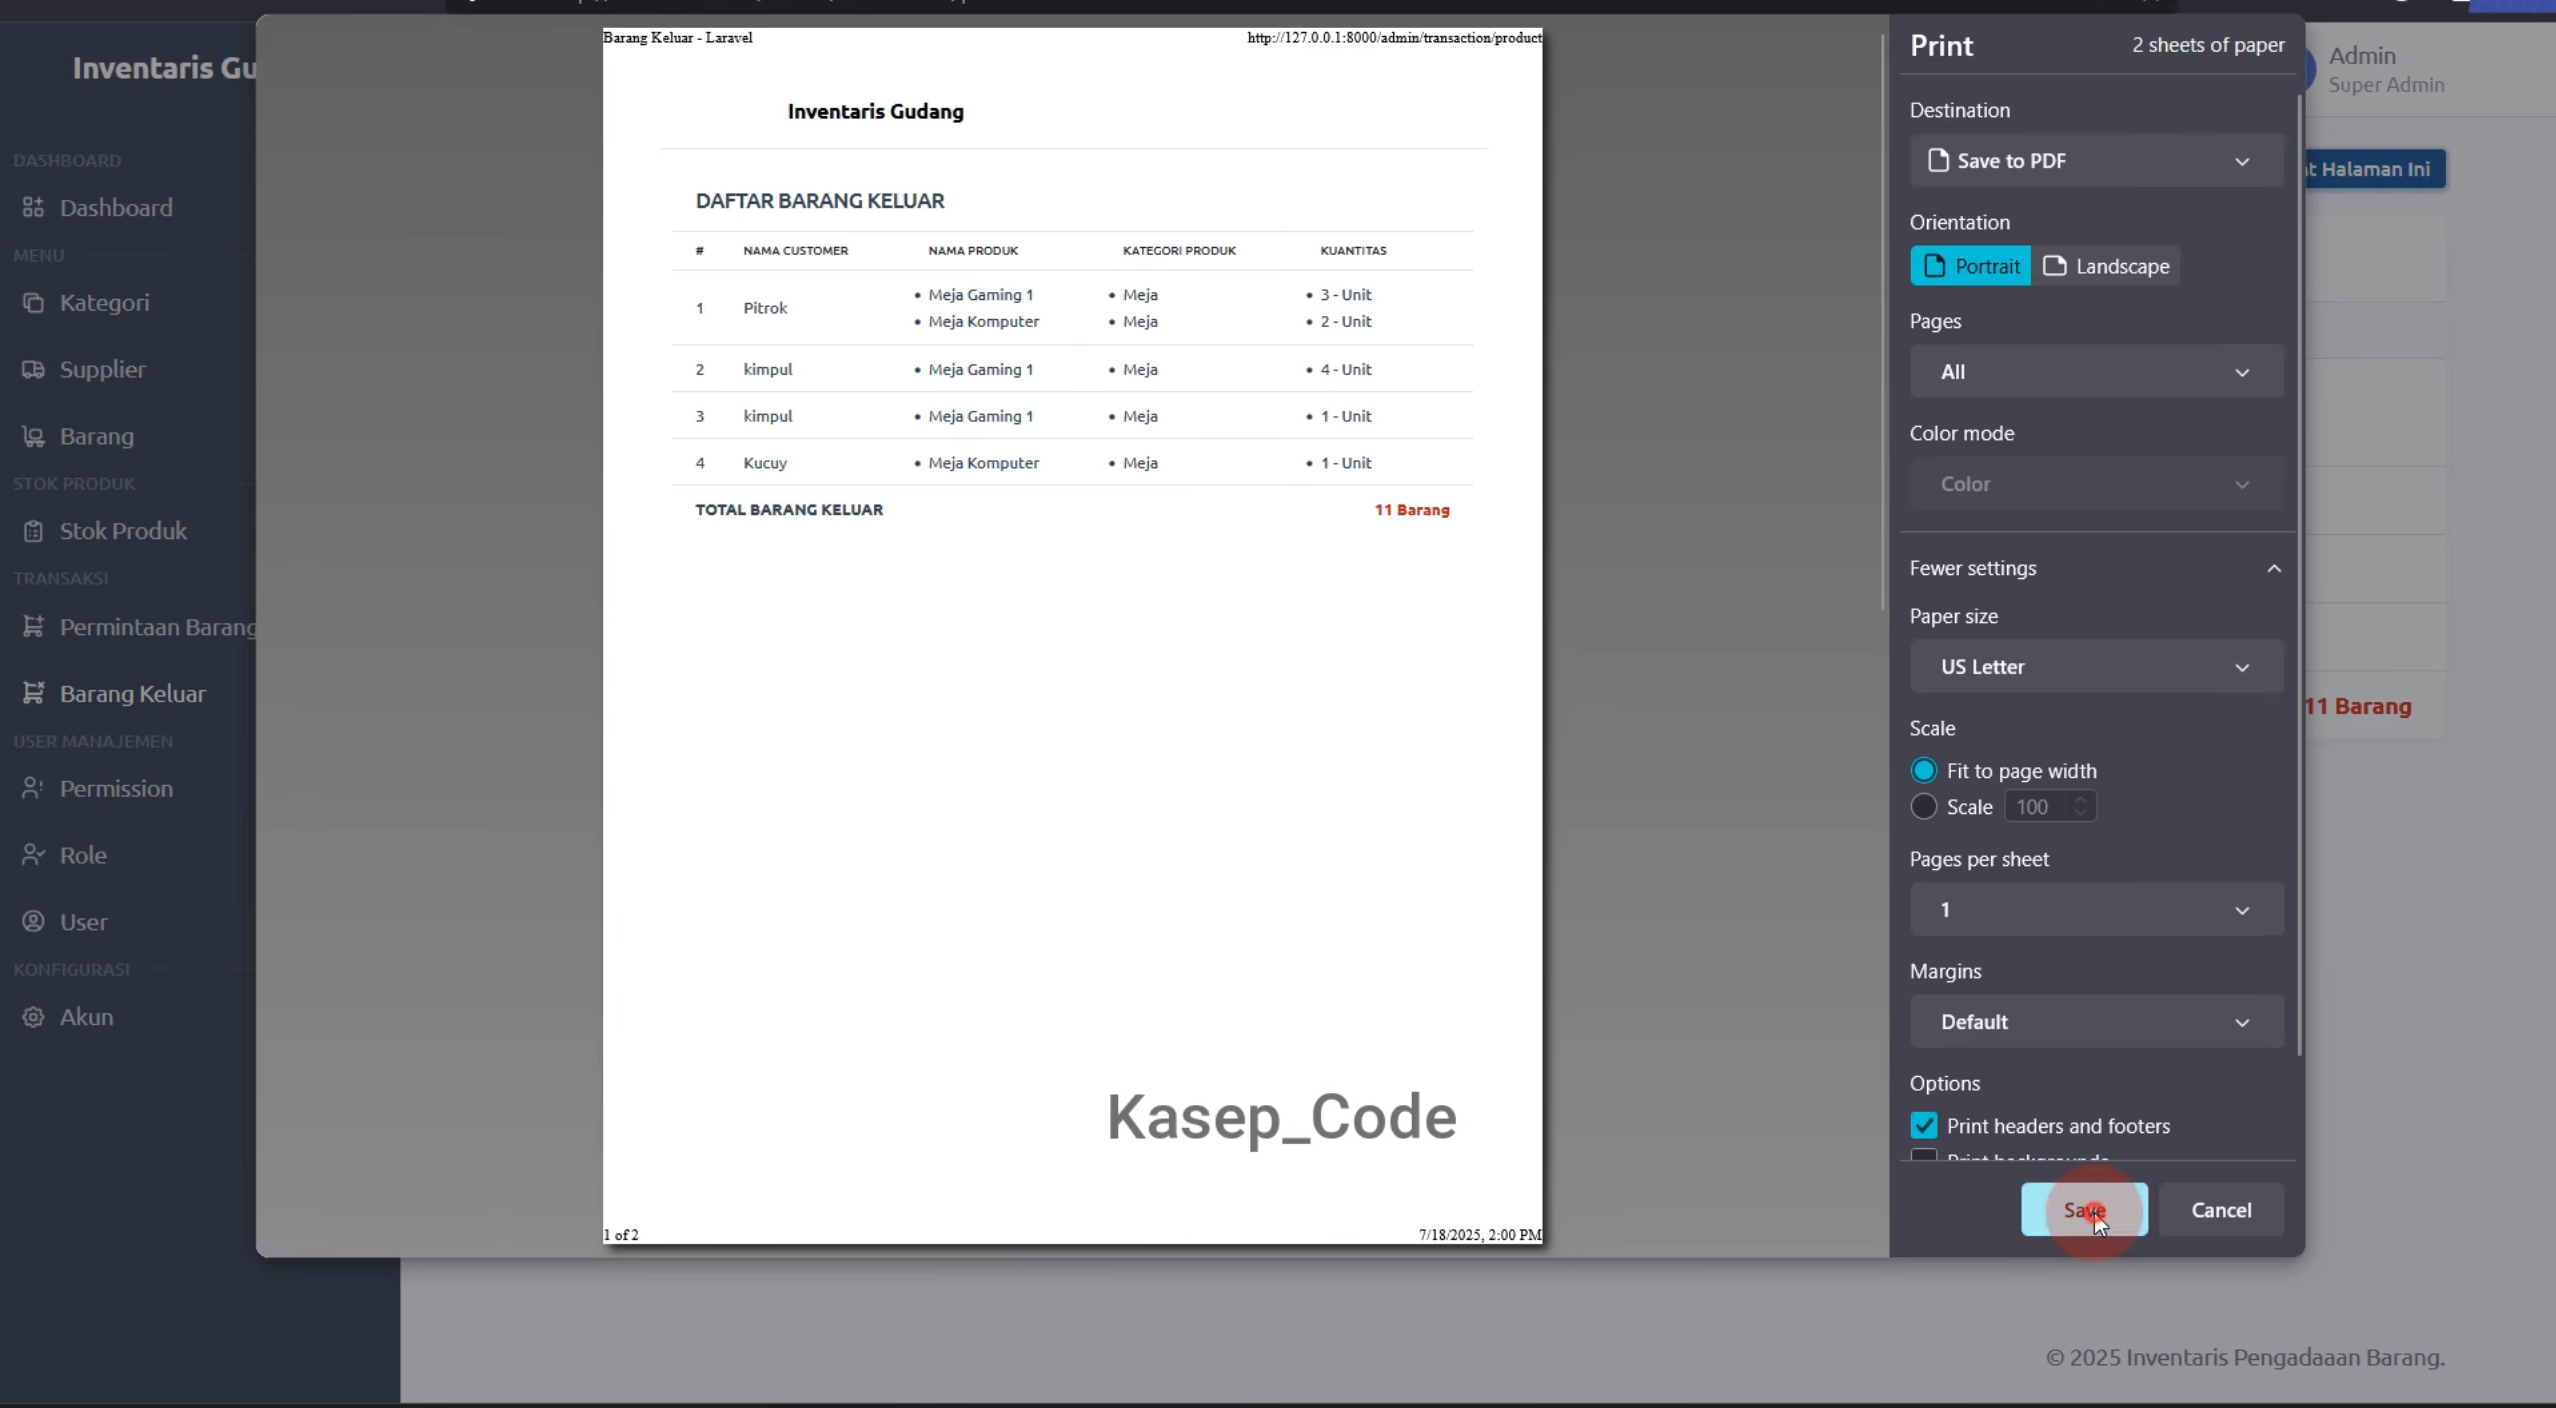Click the Stok Produk clipboard icon
The height and width of the screenshot is (1408, 2556).
[33, 531]
